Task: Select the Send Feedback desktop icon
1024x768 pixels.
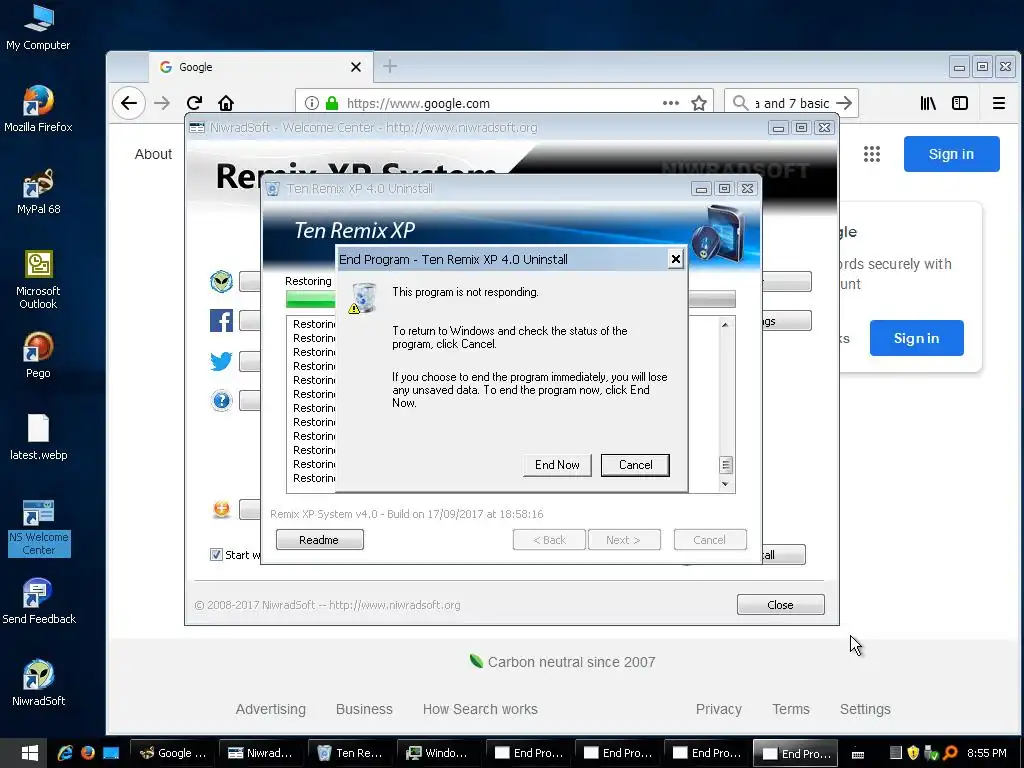Action: (39, 601)
